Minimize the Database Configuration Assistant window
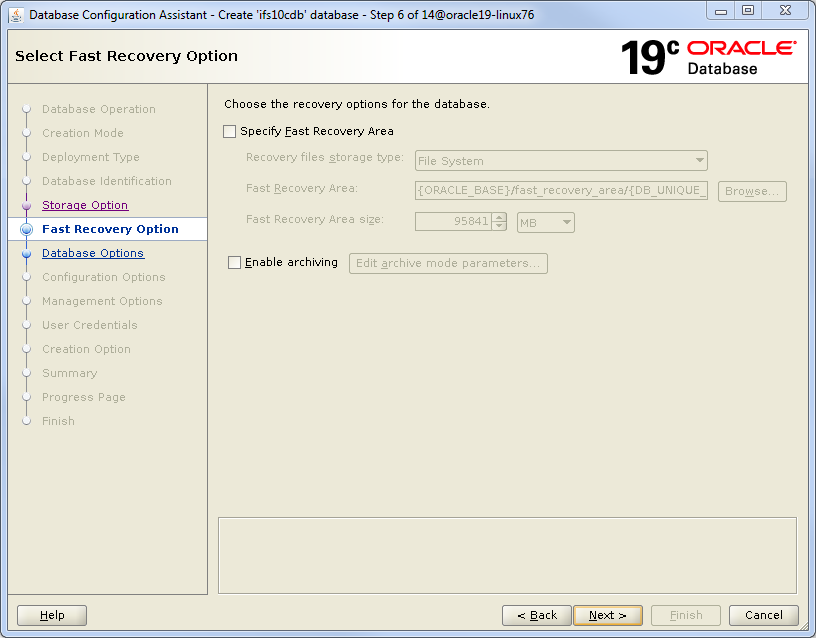 click(721, 11)
